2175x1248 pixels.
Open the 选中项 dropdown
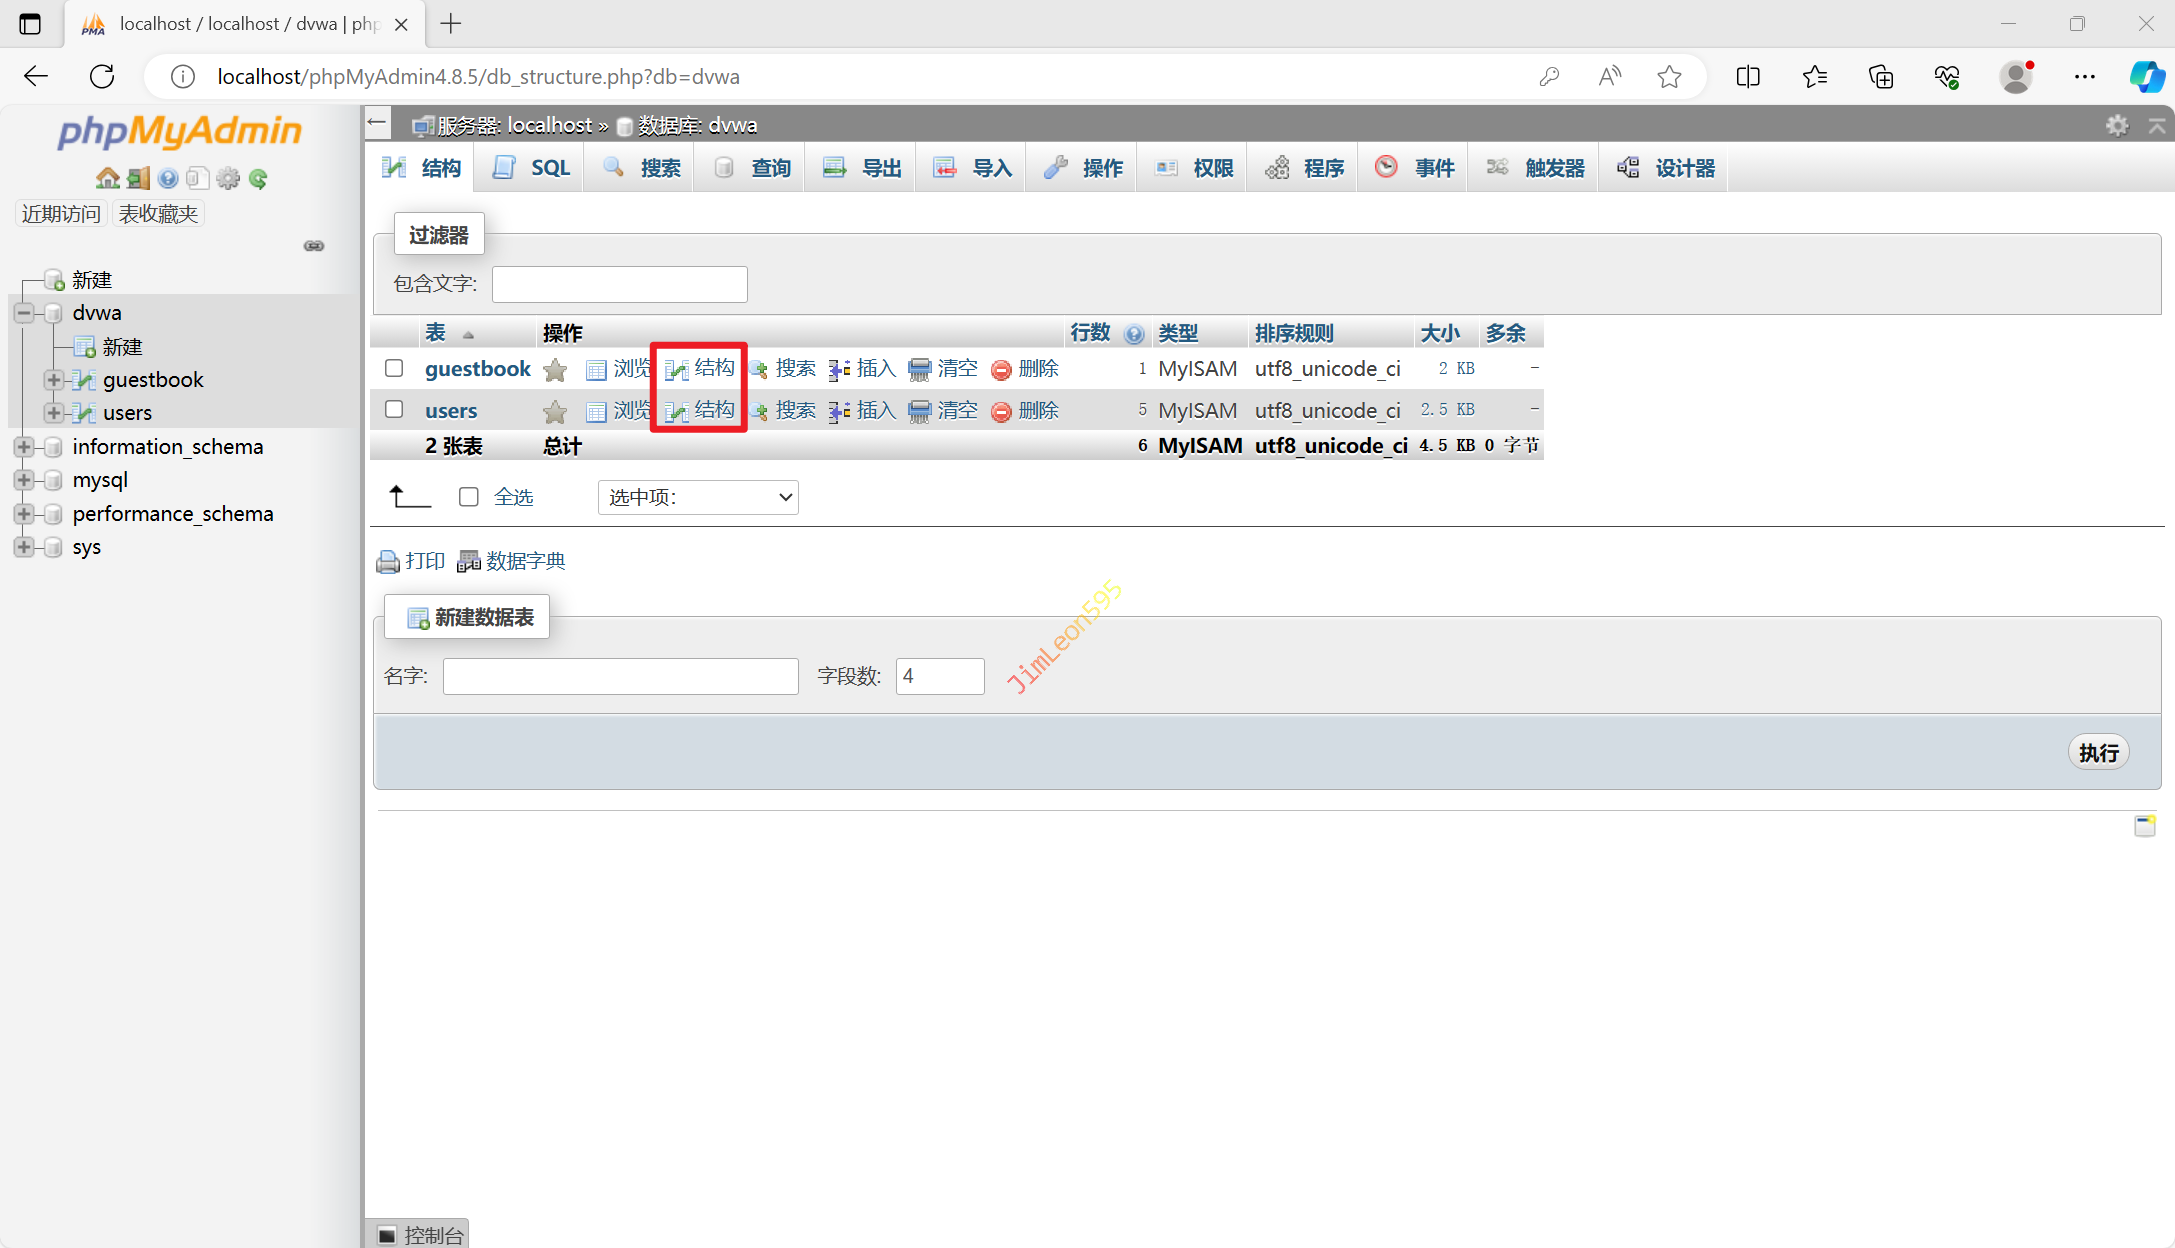tap(697, 497)
